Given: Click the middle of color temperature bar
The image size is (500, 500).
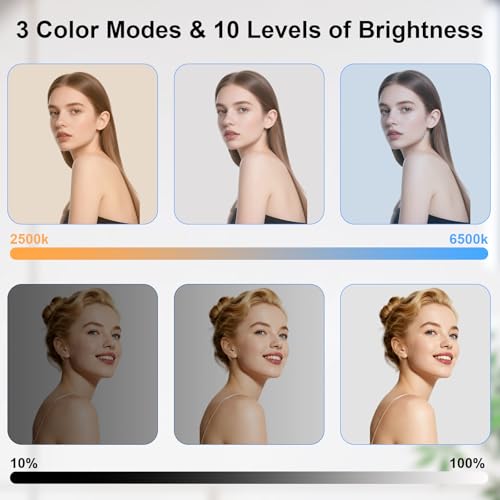Looking at the screenshot, I should click(x=249, y=253).
